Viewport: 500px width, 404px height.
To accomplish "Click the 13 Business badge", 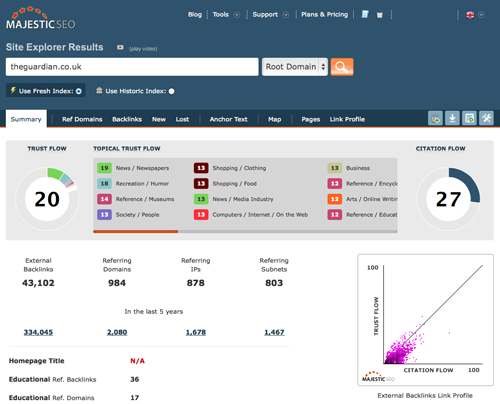I will (335, 168).
